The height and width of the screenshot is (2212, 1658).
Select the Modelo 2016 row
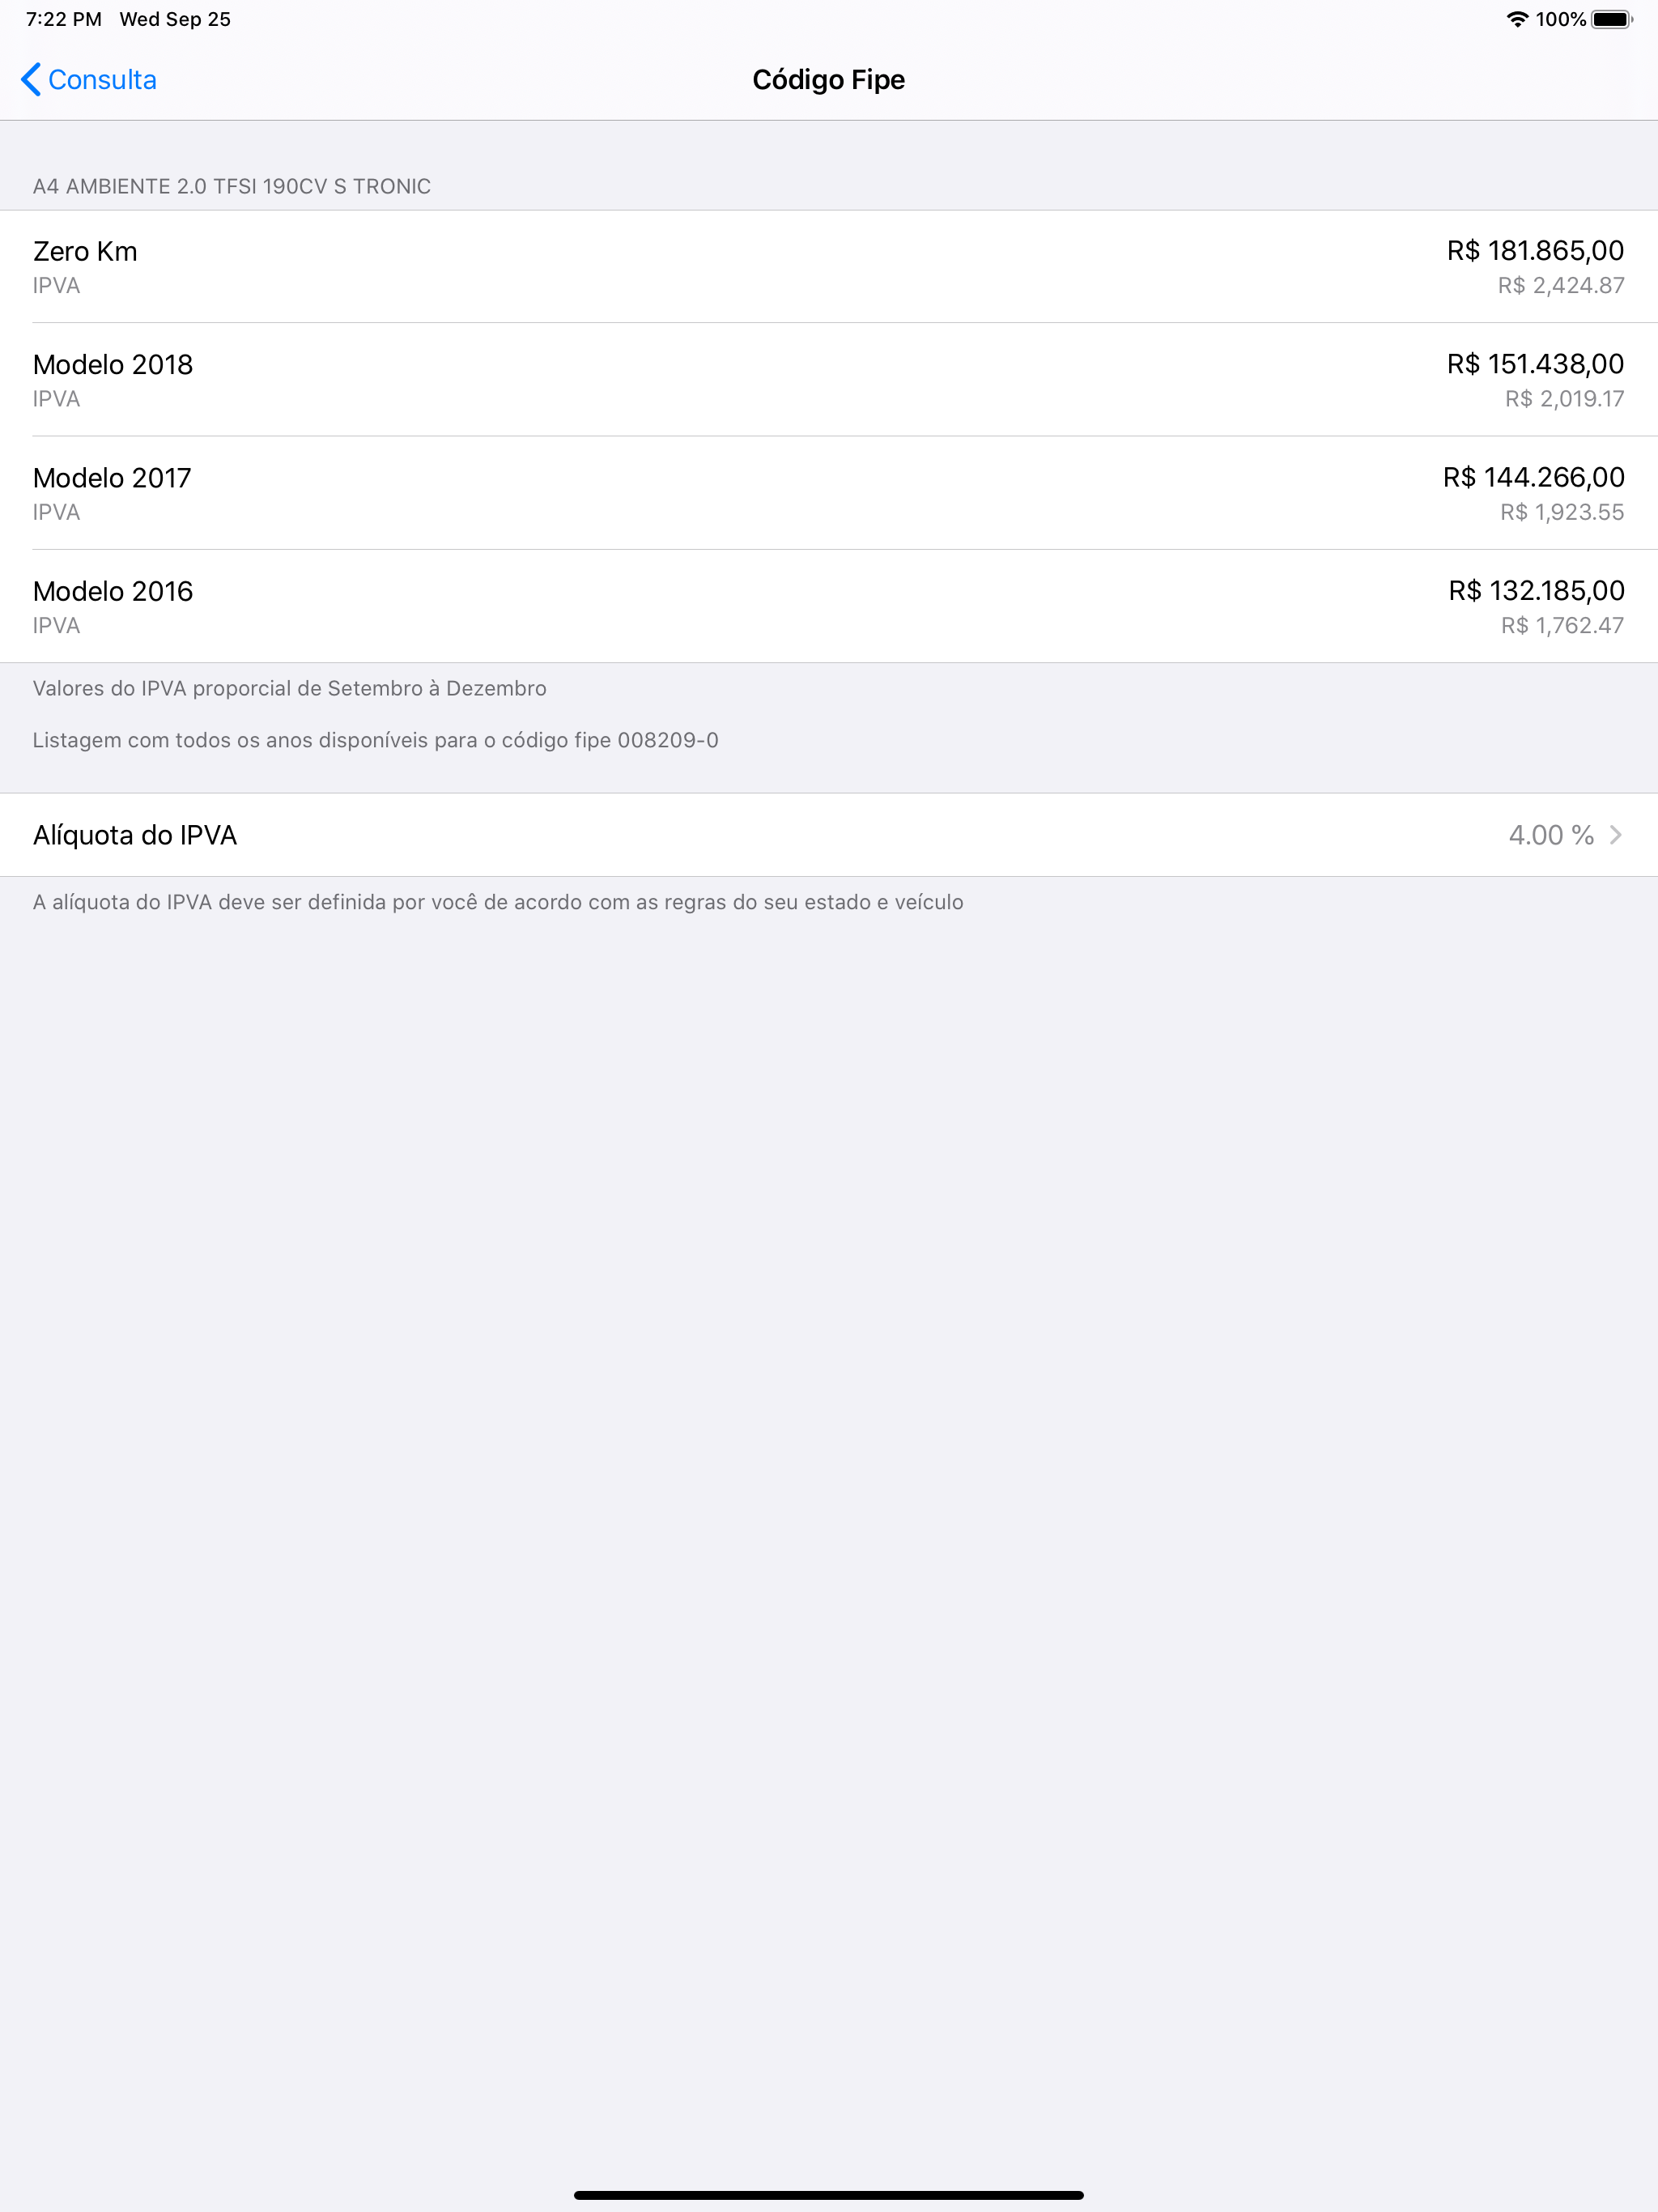pyautogui.click(x=829, y=606)
